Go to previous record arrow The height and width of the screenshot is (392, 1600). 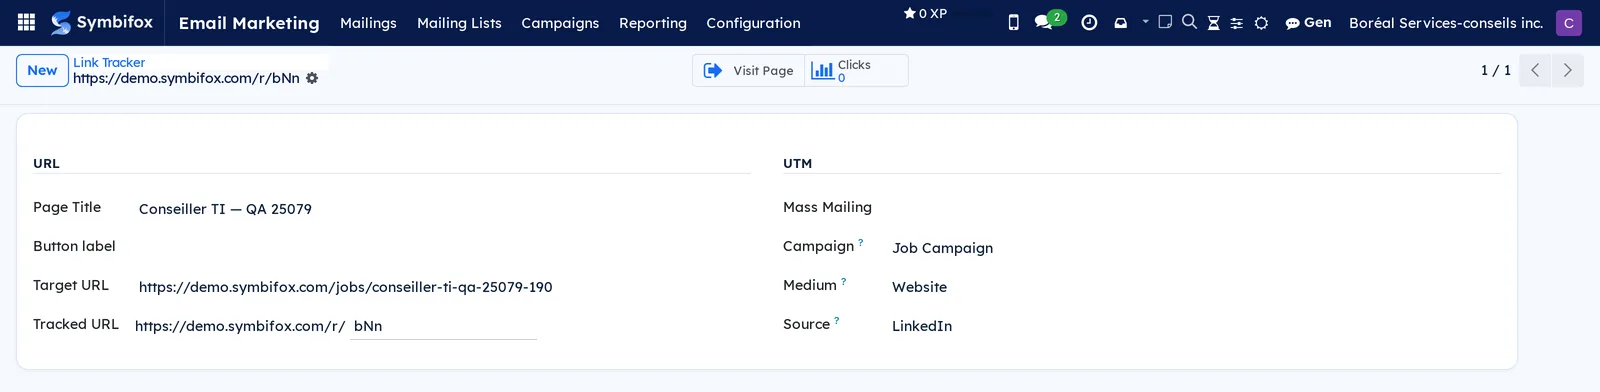point(1535,70)
